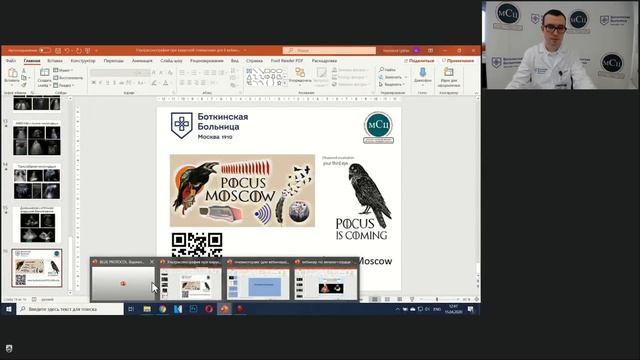Create a new slide (Создать слайд)
Screen dimensions: 640x360
(x=44, y=77)
